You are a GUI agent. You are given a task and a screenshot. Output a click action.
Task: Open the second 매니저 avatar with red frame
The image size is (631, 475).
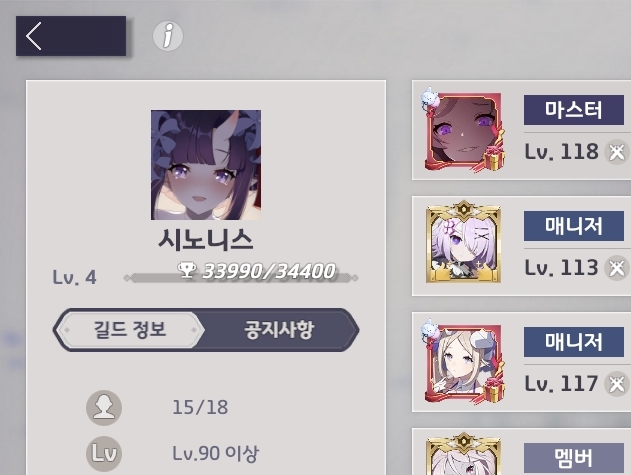[x=463, y=362]
